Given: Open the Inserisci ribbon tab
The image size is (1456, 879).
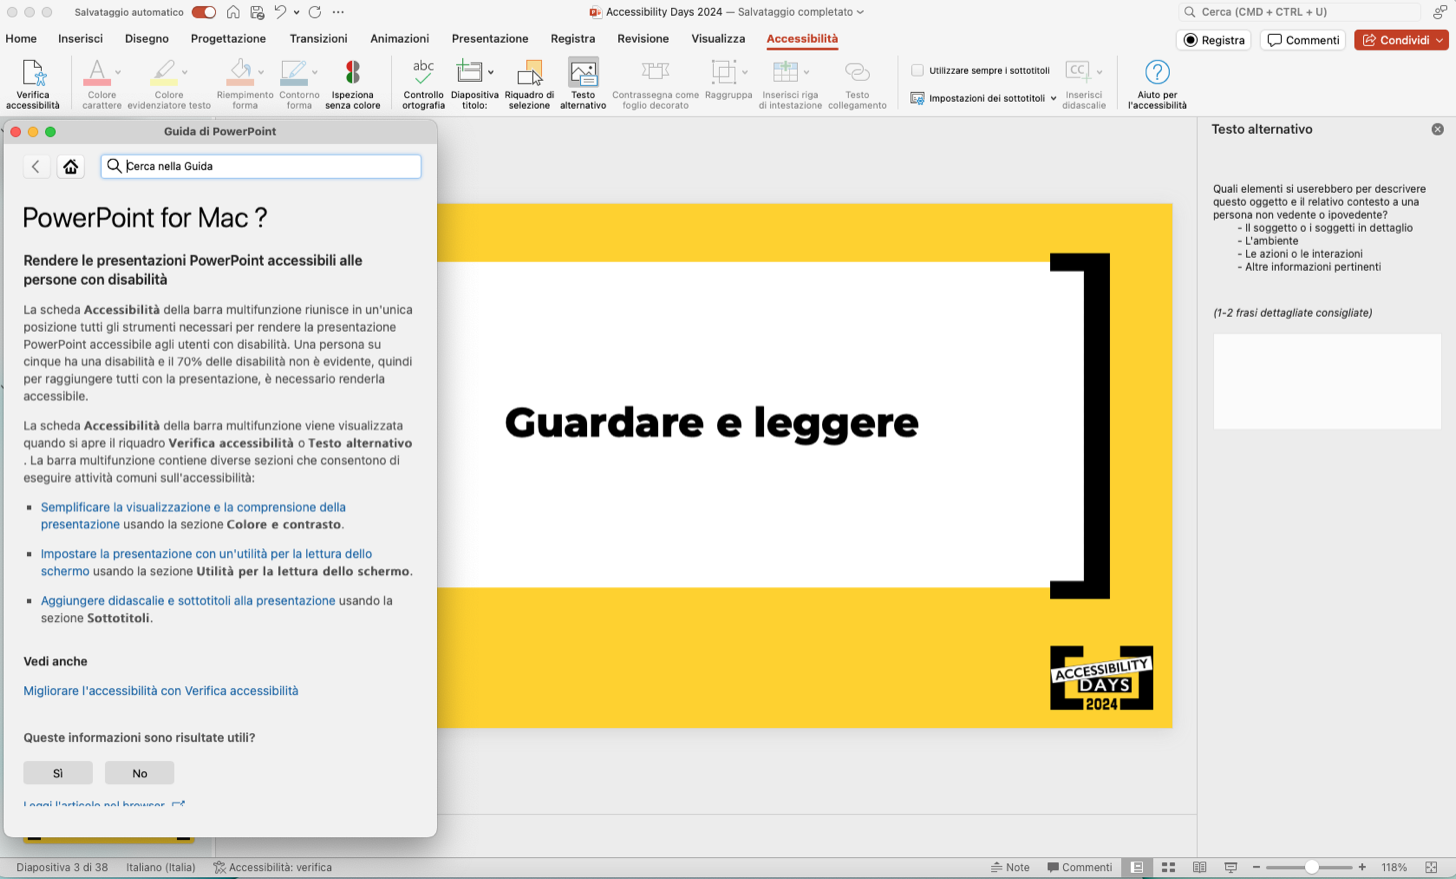Looking at the screenshot, I should tap(80, 38).
